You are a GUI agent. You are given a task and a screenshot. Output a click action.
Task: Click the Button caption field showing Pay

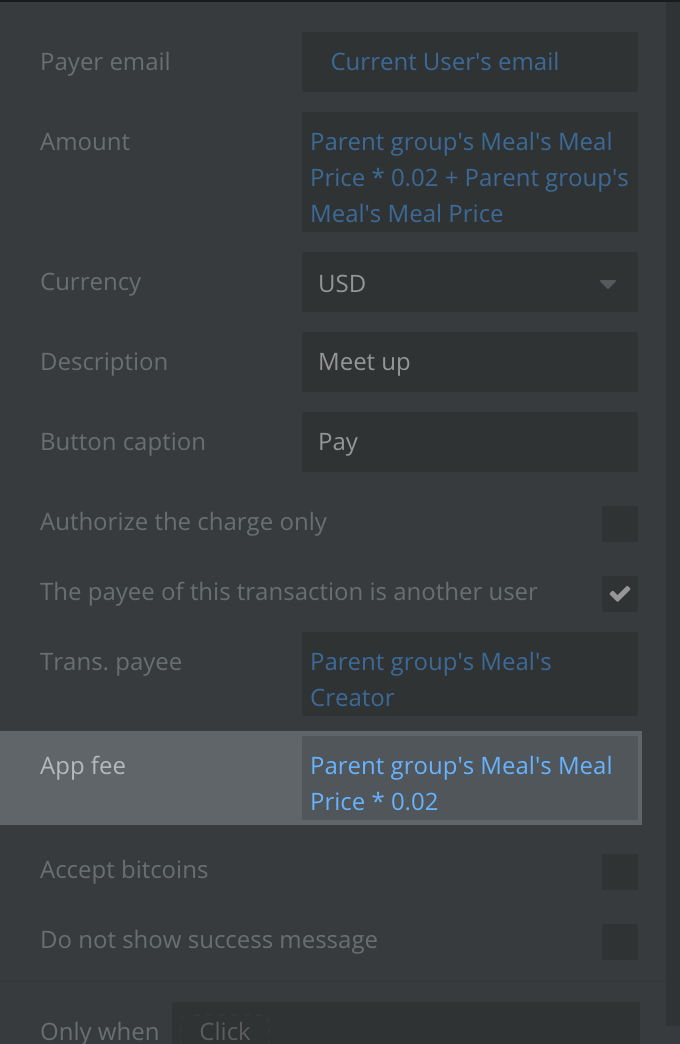pos(469,442)
